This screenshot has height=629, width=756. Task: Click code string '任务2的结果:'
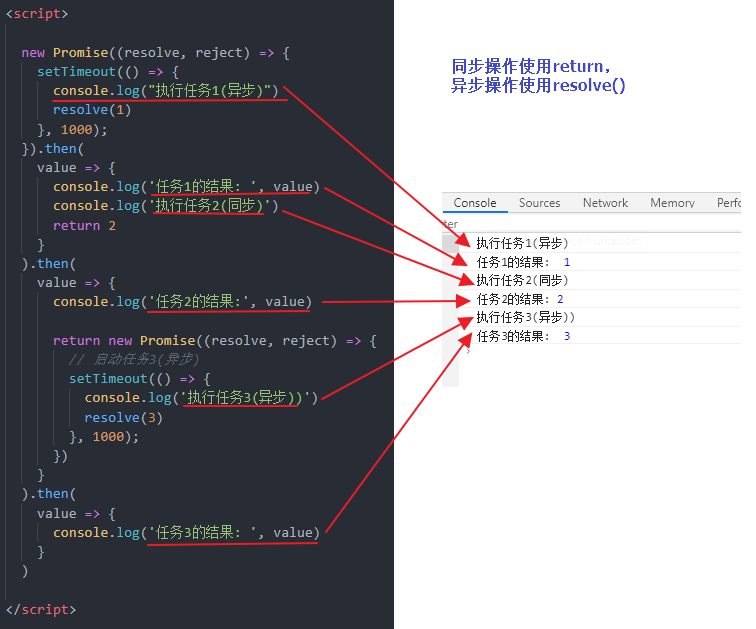[x=198, y=302]
